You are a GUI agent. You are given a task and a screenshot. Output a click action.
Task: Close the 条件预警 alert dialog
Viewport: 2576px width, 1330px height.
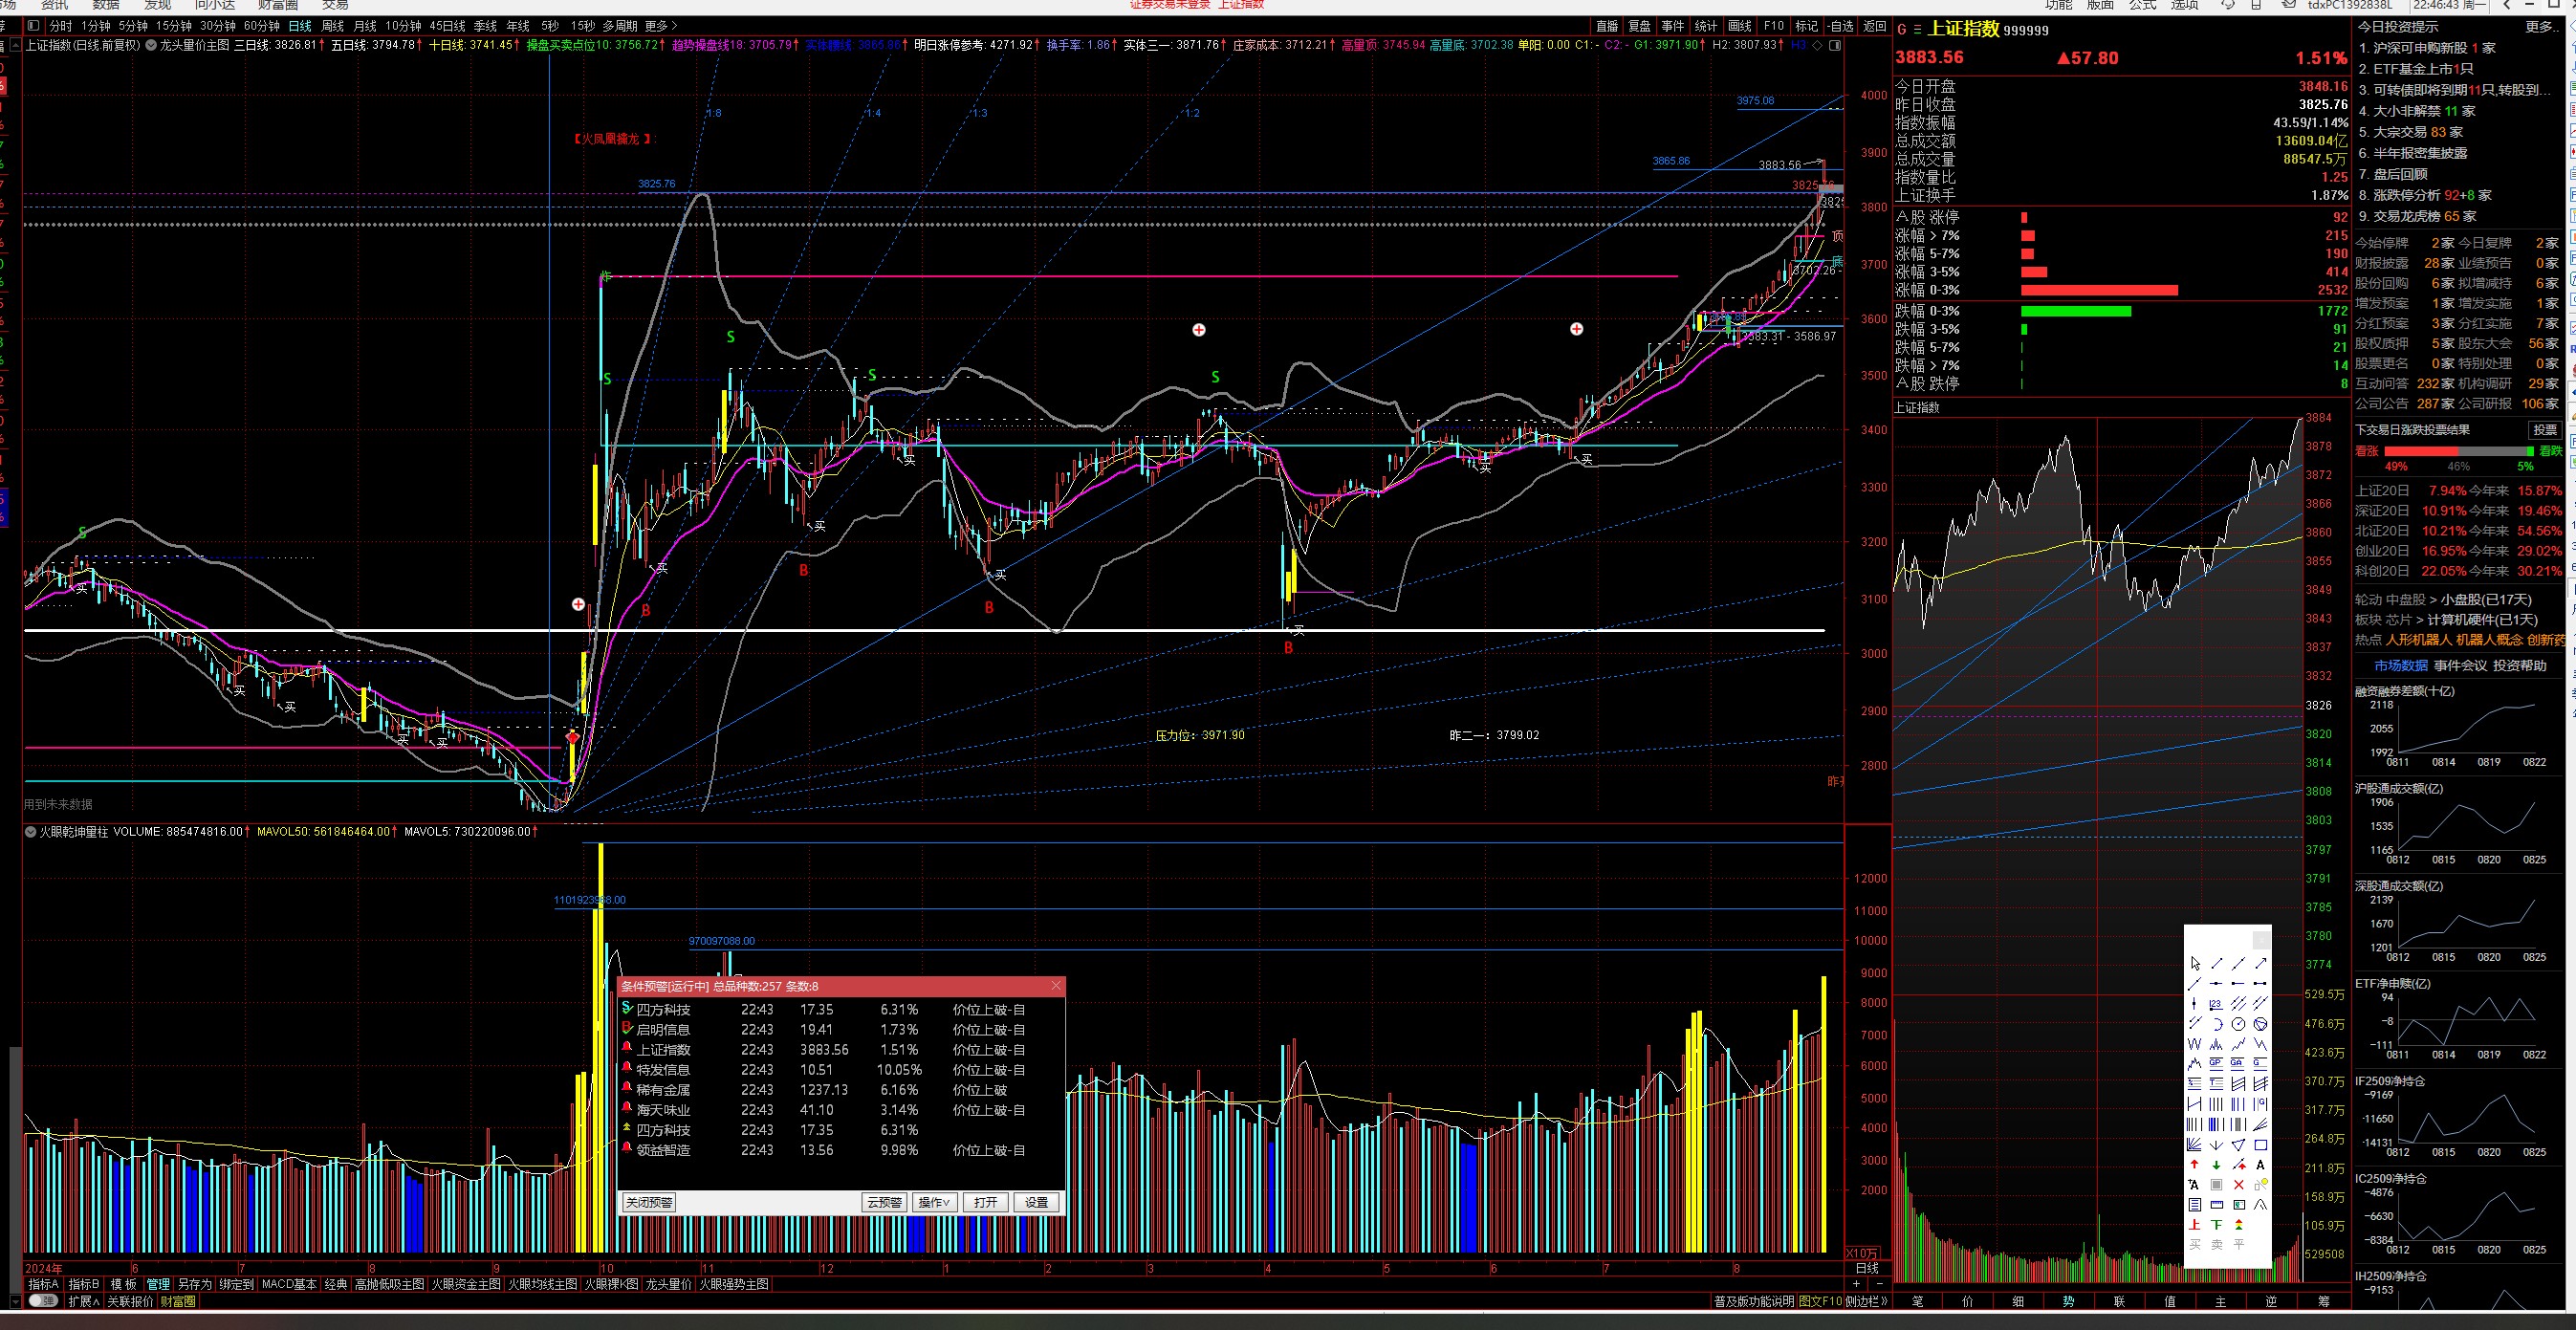[x=1056, y=986]
